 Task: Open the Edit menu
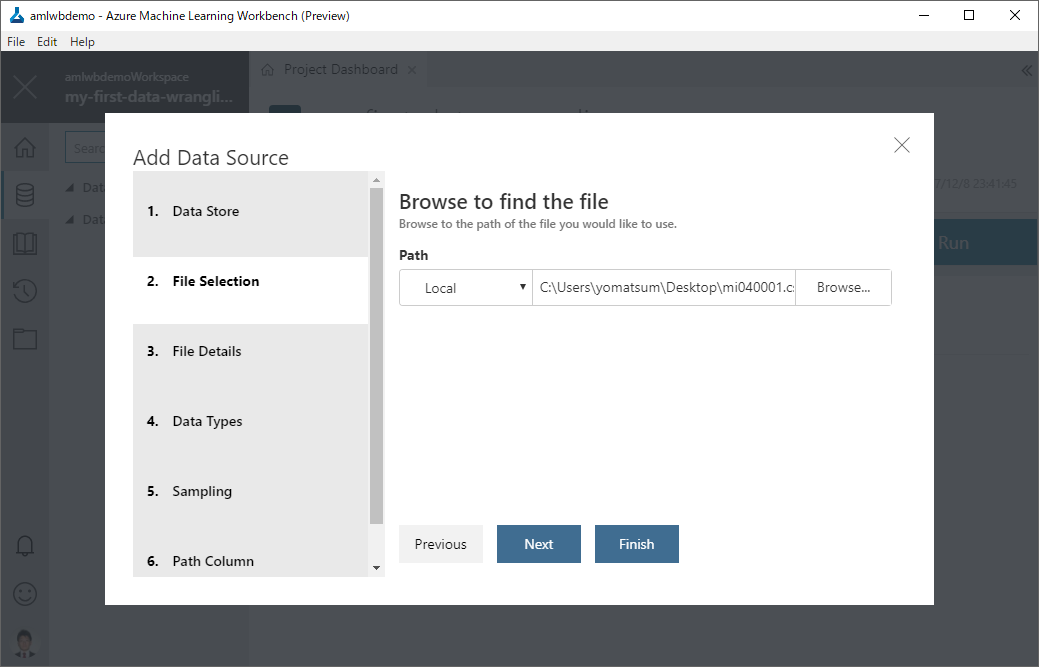click(x=46, y=42)
